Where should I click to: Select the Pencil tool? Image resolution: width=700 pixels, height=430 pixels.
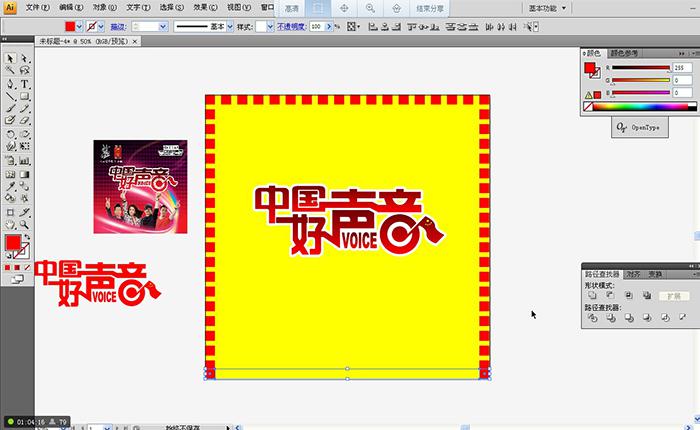pyautogui.click(x=25, y=109)
